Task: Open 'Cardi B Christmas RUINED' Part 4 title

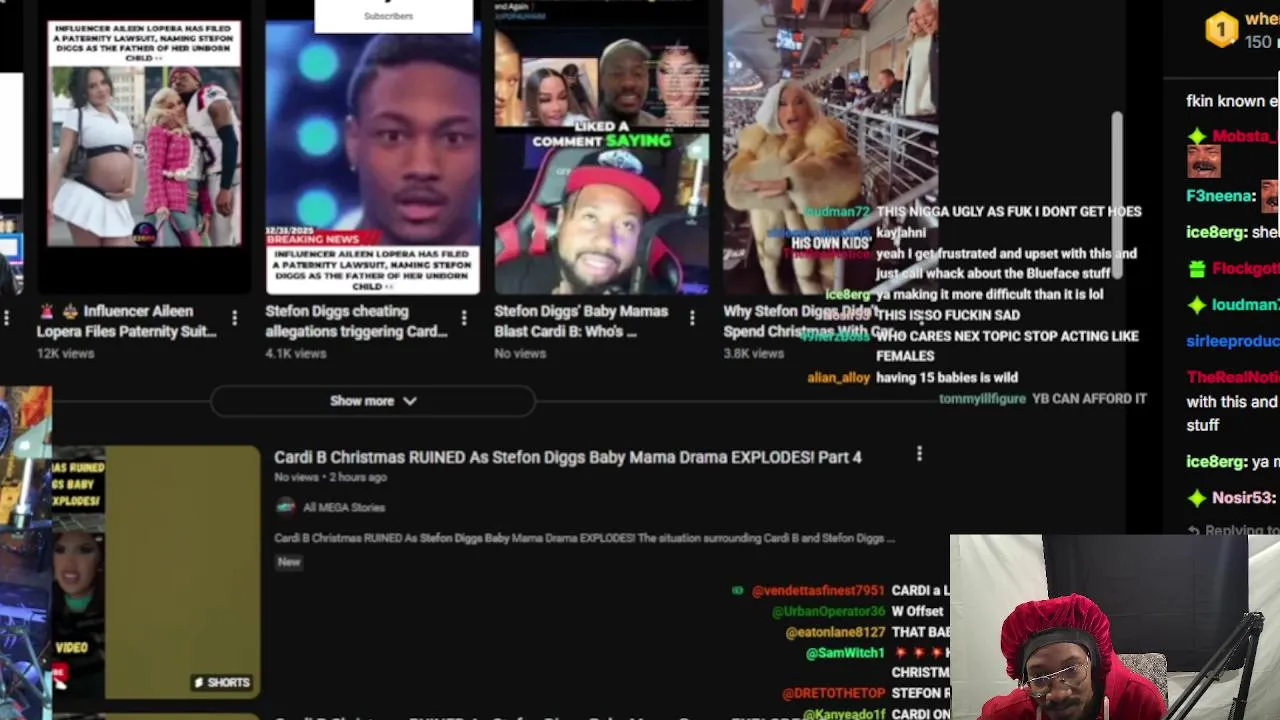Action: (567, 457)
